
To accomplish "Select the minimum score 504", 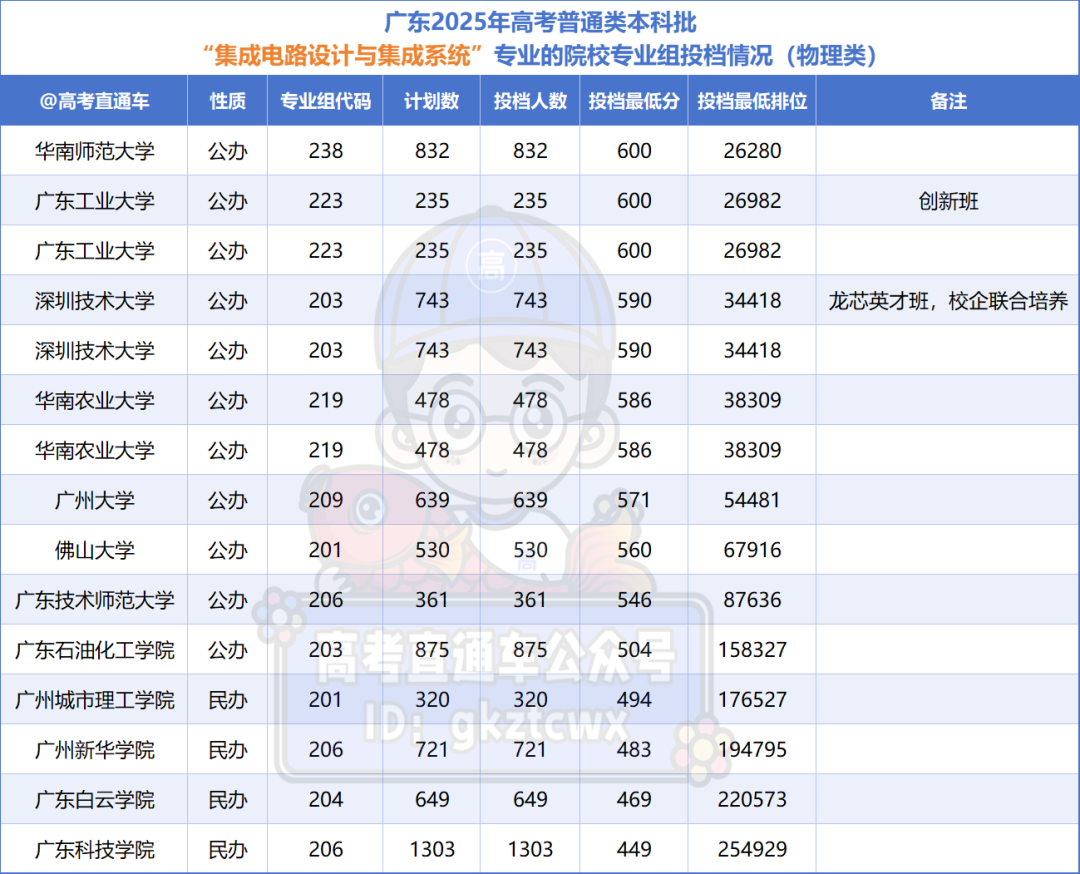I will click(x=634, y=649).
